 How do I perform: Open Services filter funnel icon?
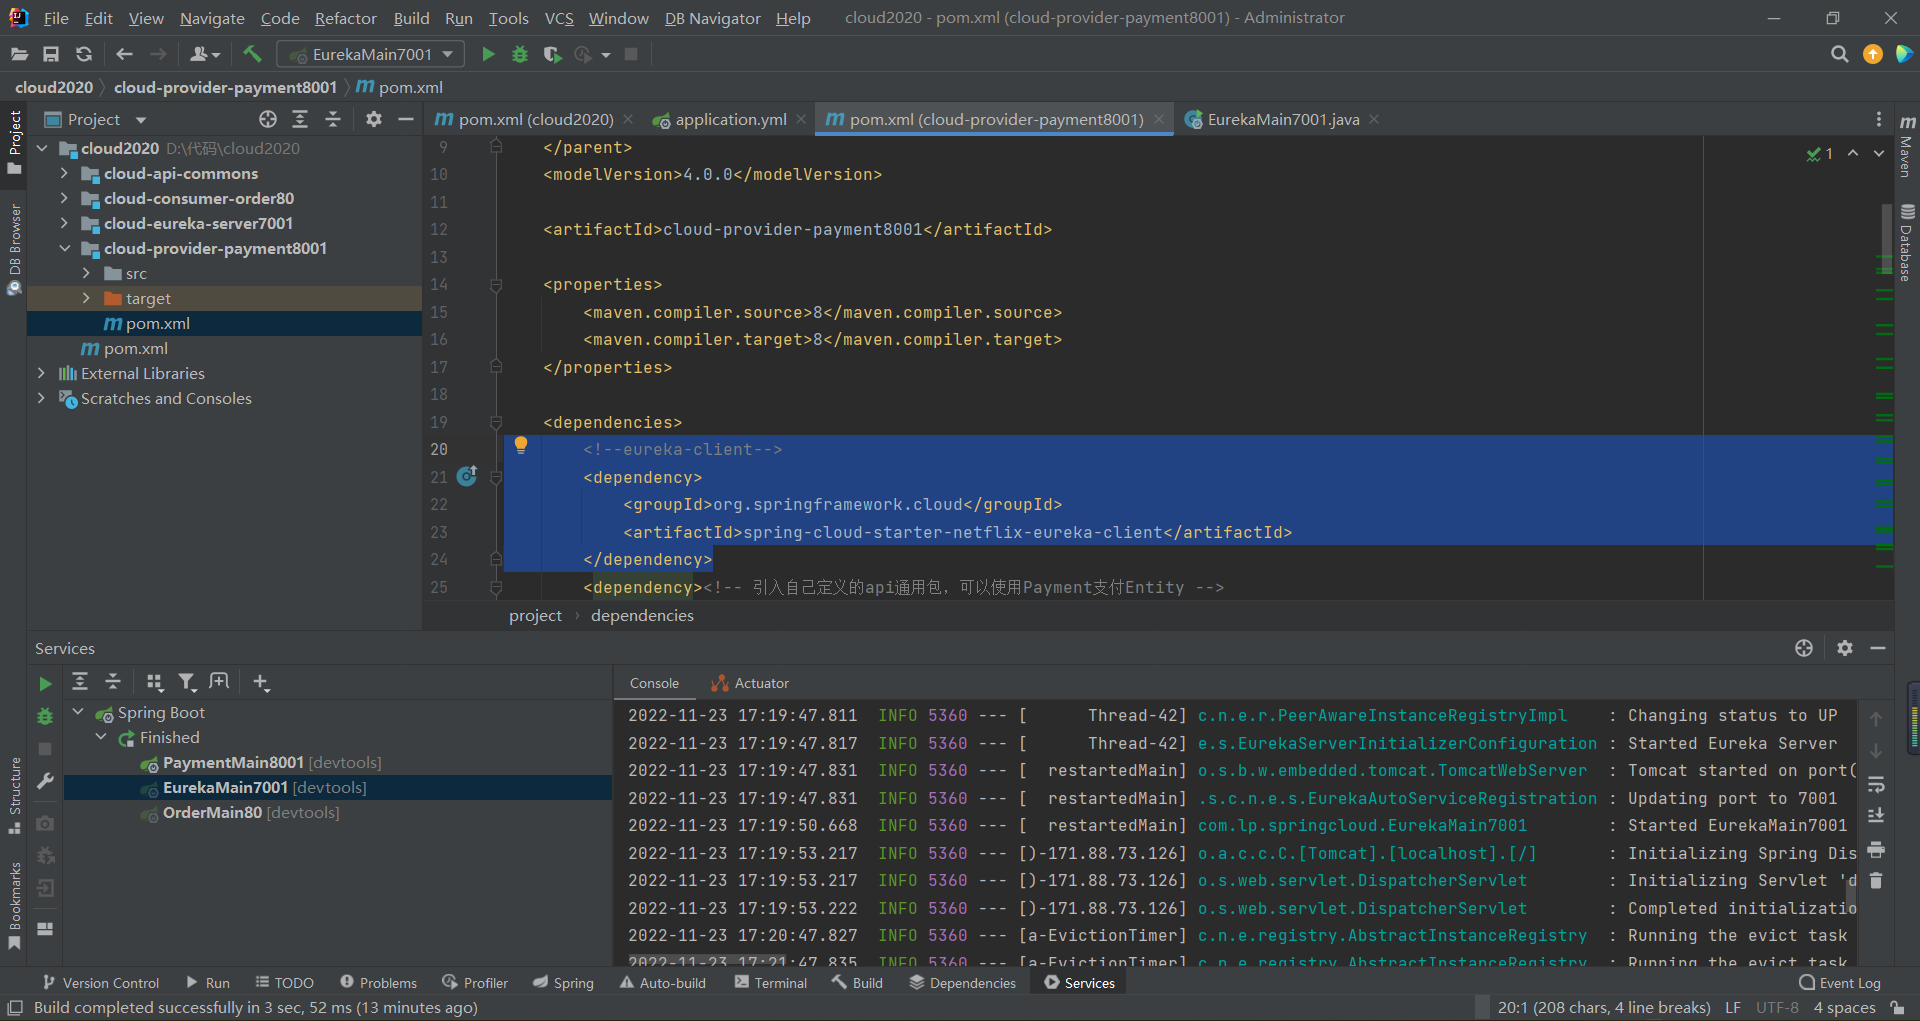tap(186, 682)
